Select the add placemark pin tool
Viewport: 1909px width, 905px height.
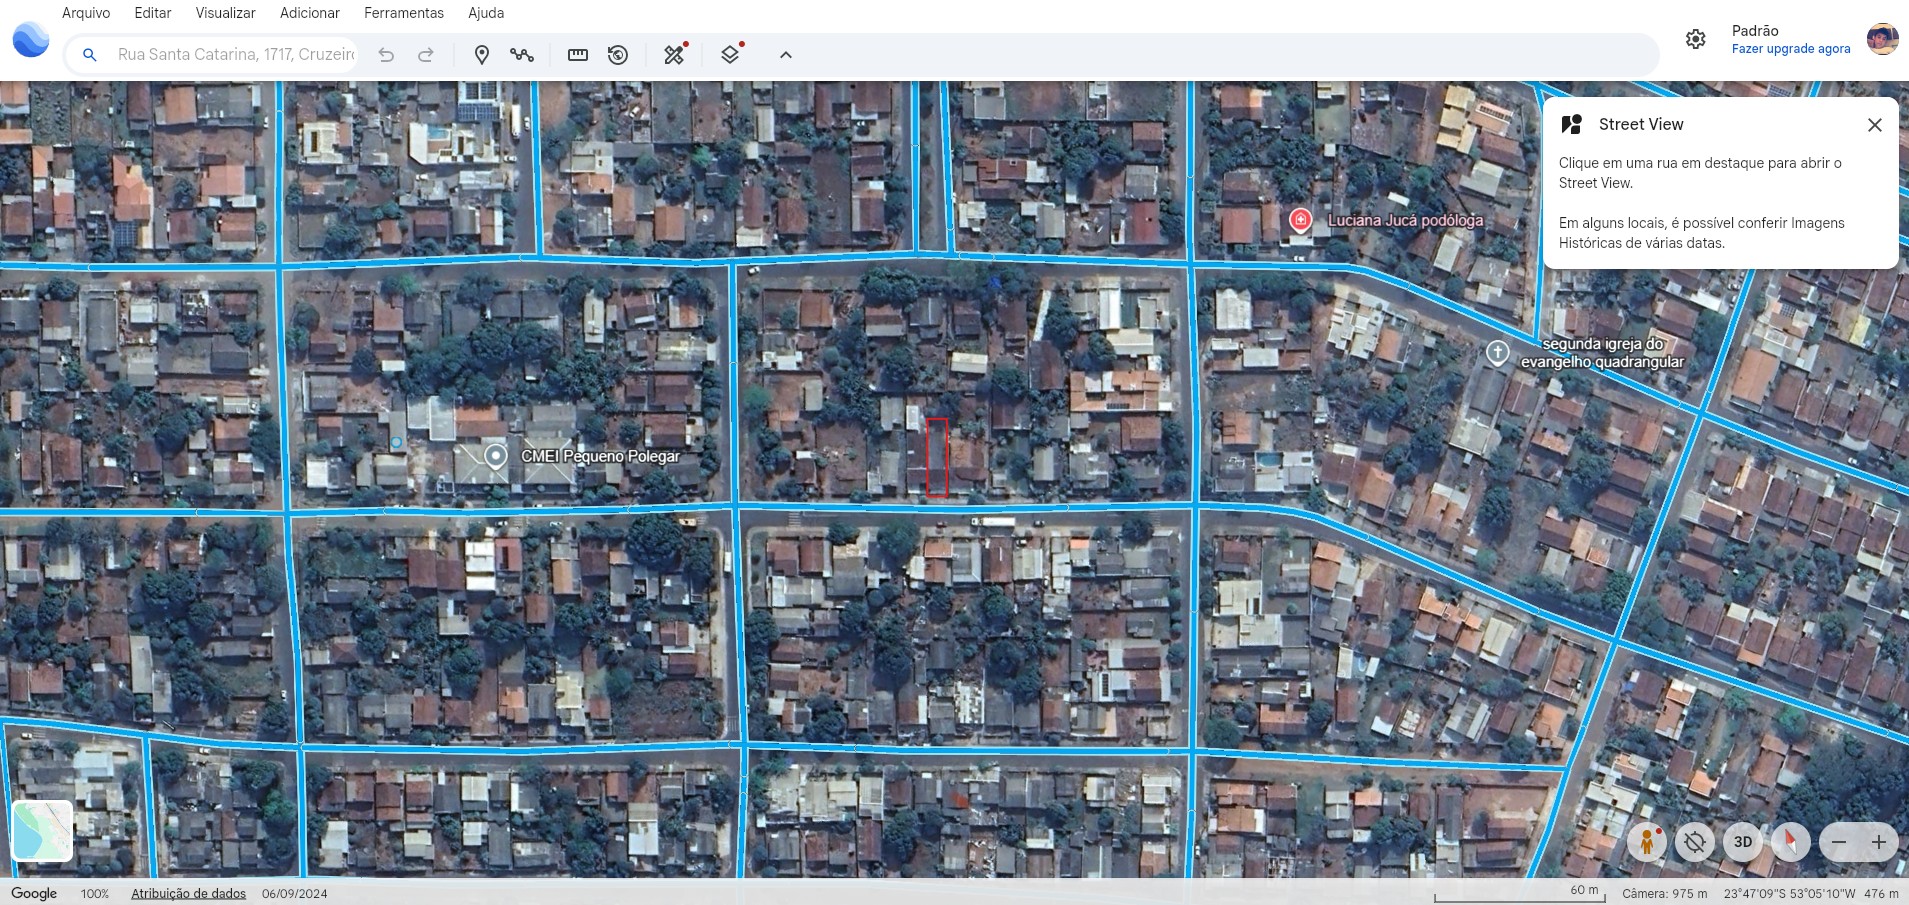(482, 55)
